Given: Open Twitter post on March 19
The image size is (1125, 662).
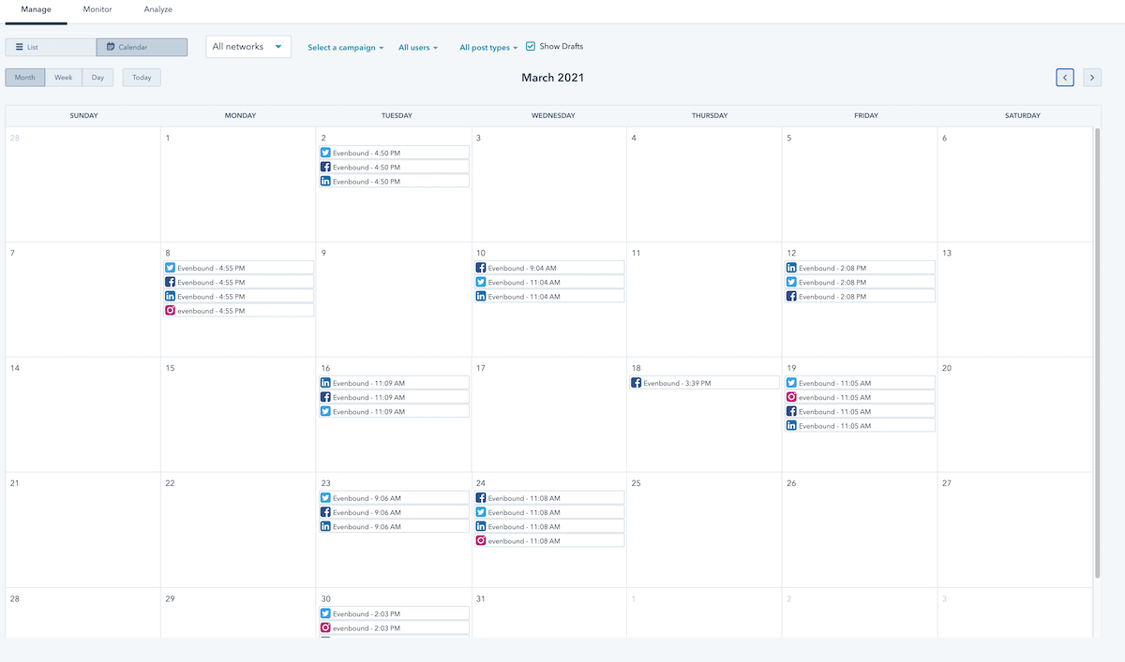Looking at the screenshot, I should (x=860, y=383).
